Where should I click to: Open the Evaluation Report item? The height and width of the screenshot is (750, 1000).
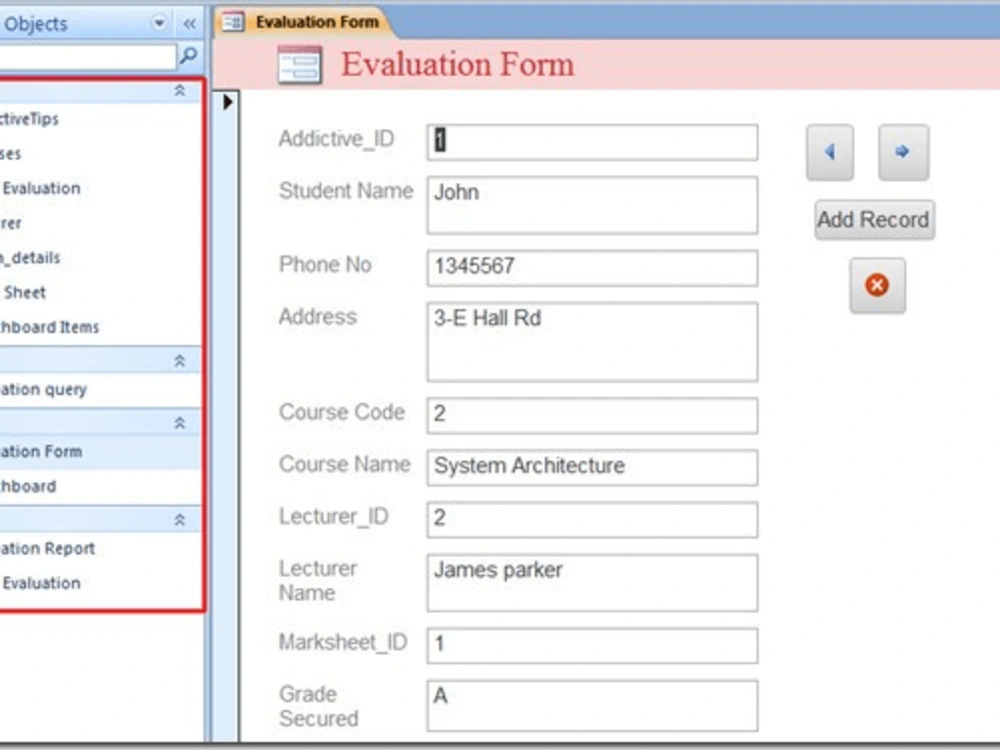(100, 548)
